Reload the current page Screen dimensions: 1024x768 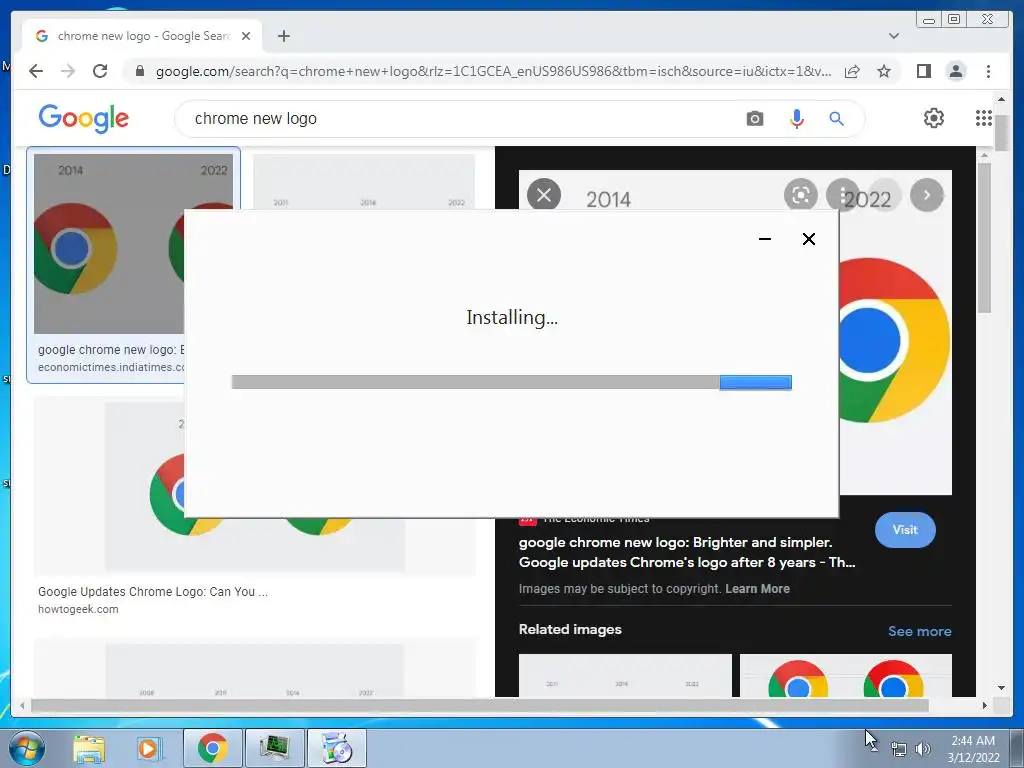click(x=100, y=71)
